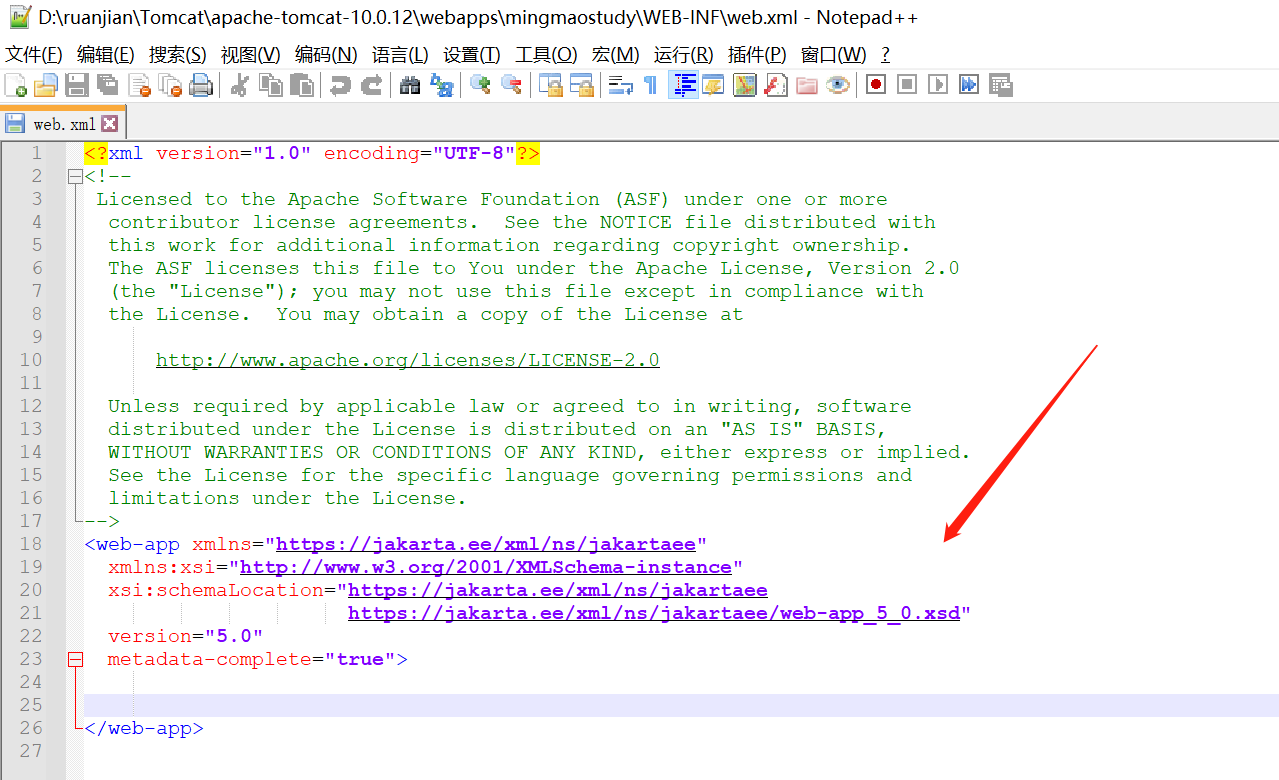Place cursor in empty highlighted line 25
Viewport: 1279px width, 780px height.
tap(681, 705)
